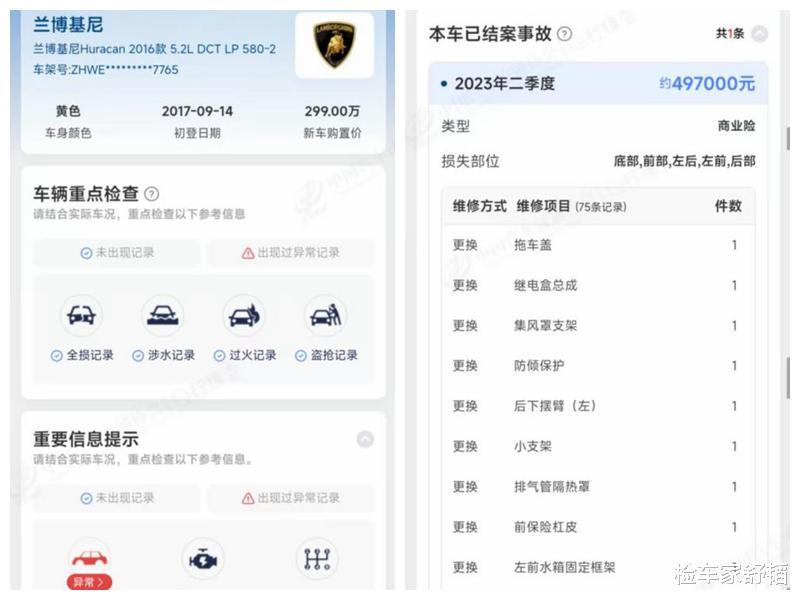Image resolution: width=800 pixels, height=600 pixels.
Task: Open the total loss record icon
Action: pyautogui.click(x=81, y=315)
